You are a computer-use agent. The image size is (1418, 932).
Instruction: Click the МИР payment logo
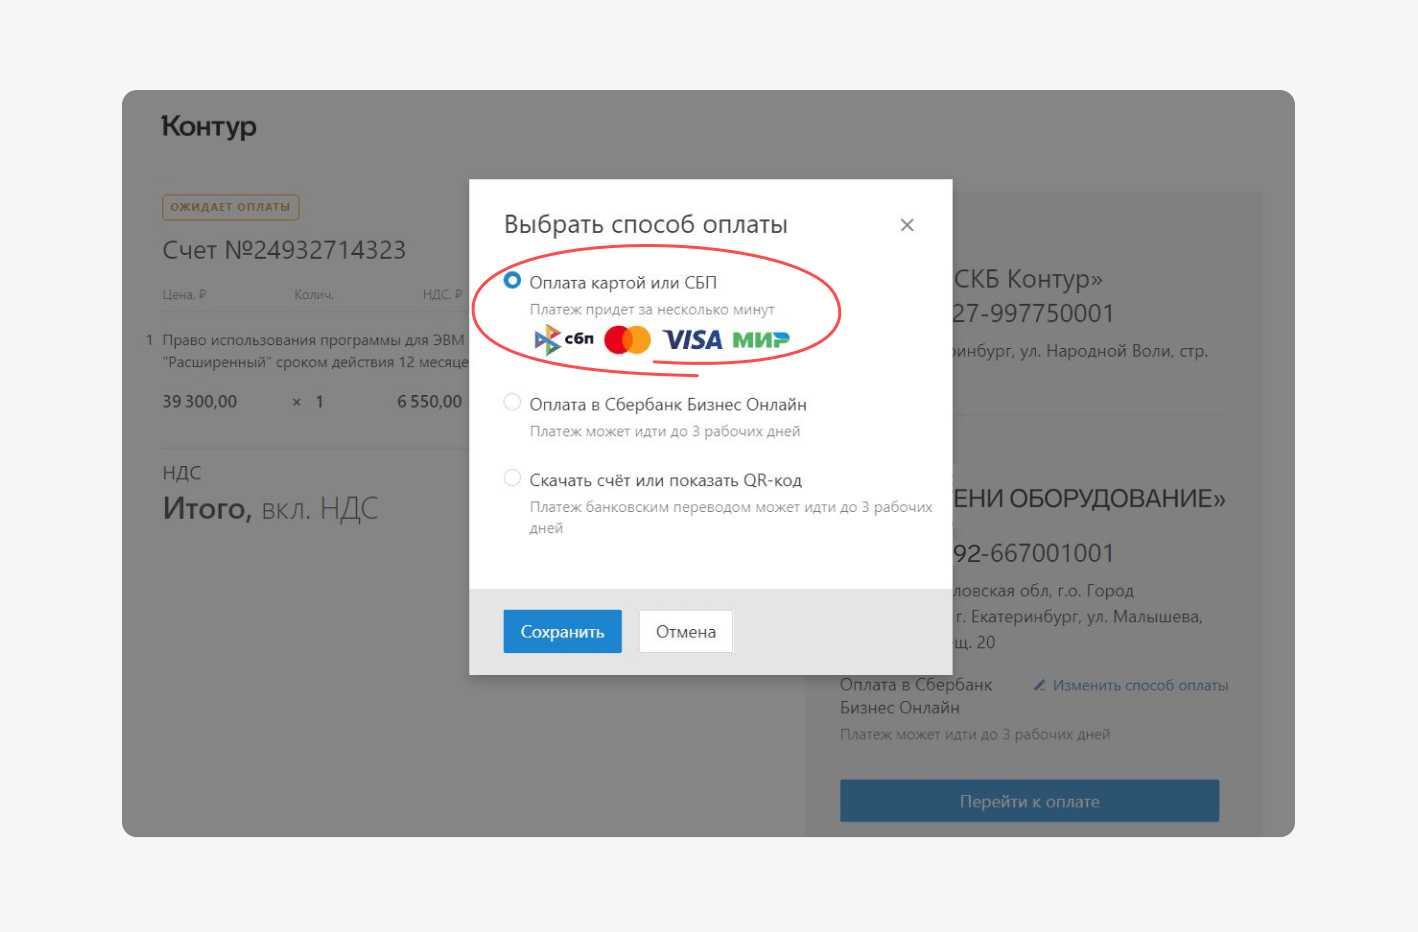[x=761, y=340]
